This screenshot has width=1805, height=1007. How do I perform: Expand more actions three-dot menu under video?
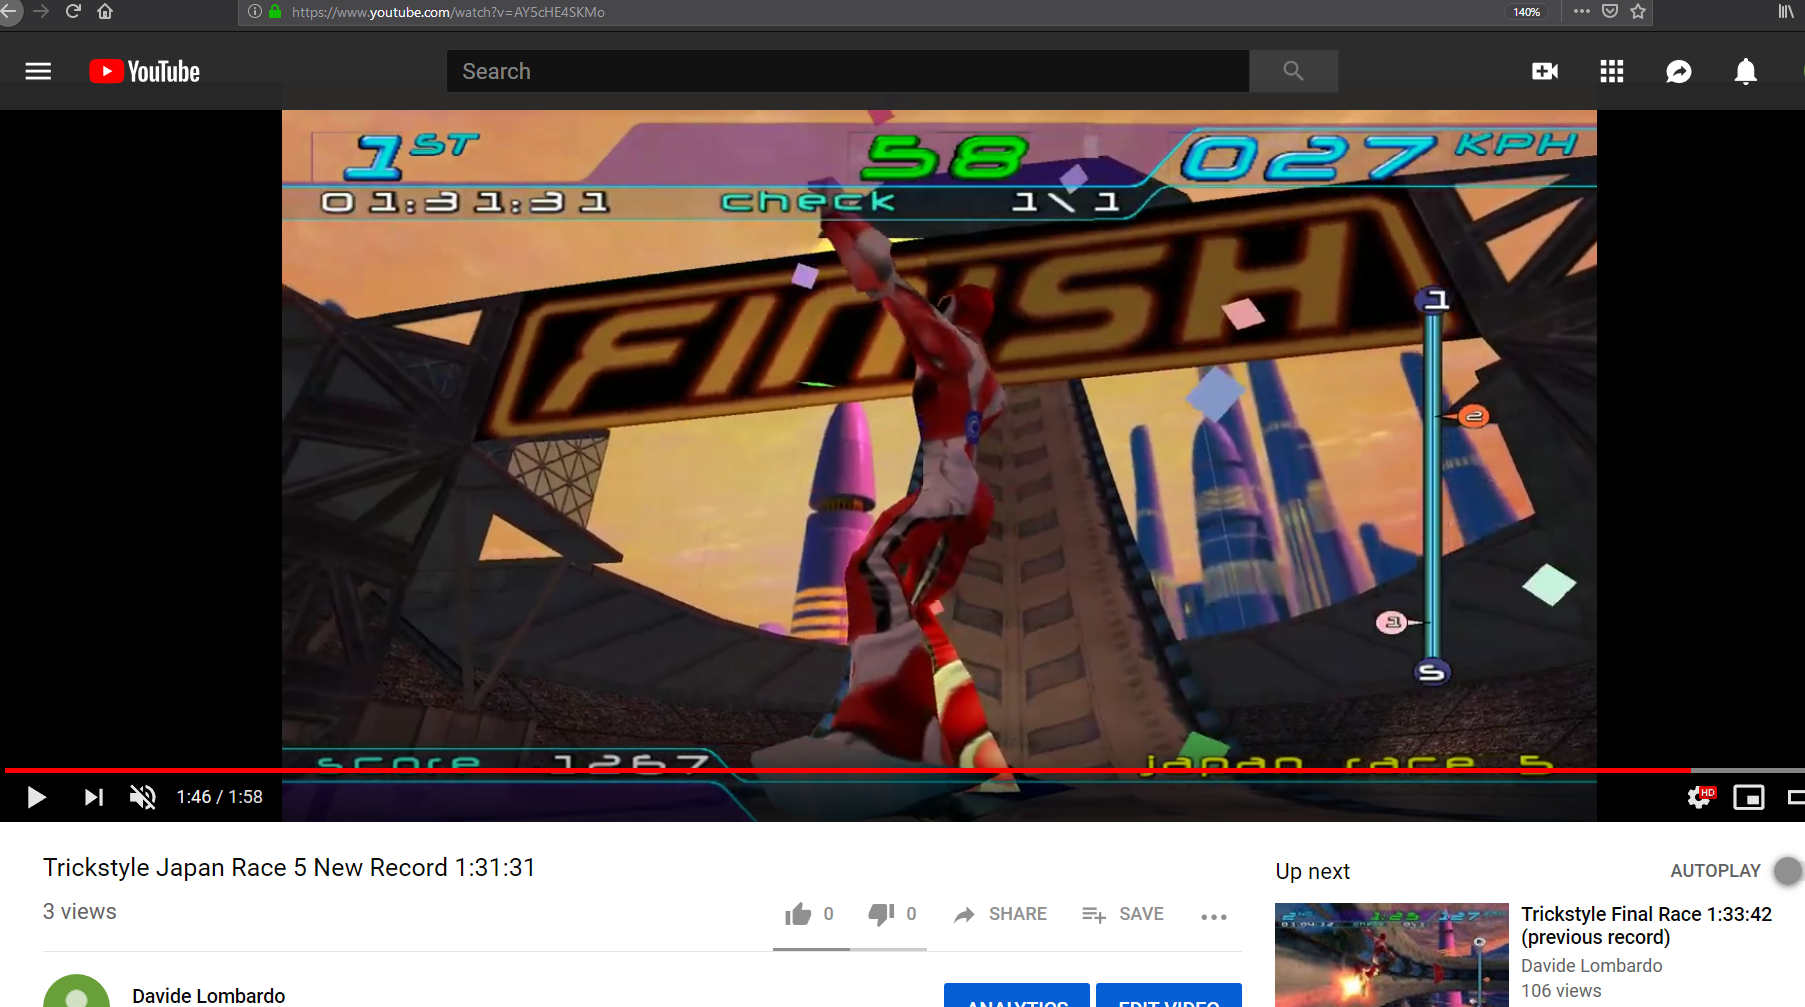click(x=1213, y=916)
